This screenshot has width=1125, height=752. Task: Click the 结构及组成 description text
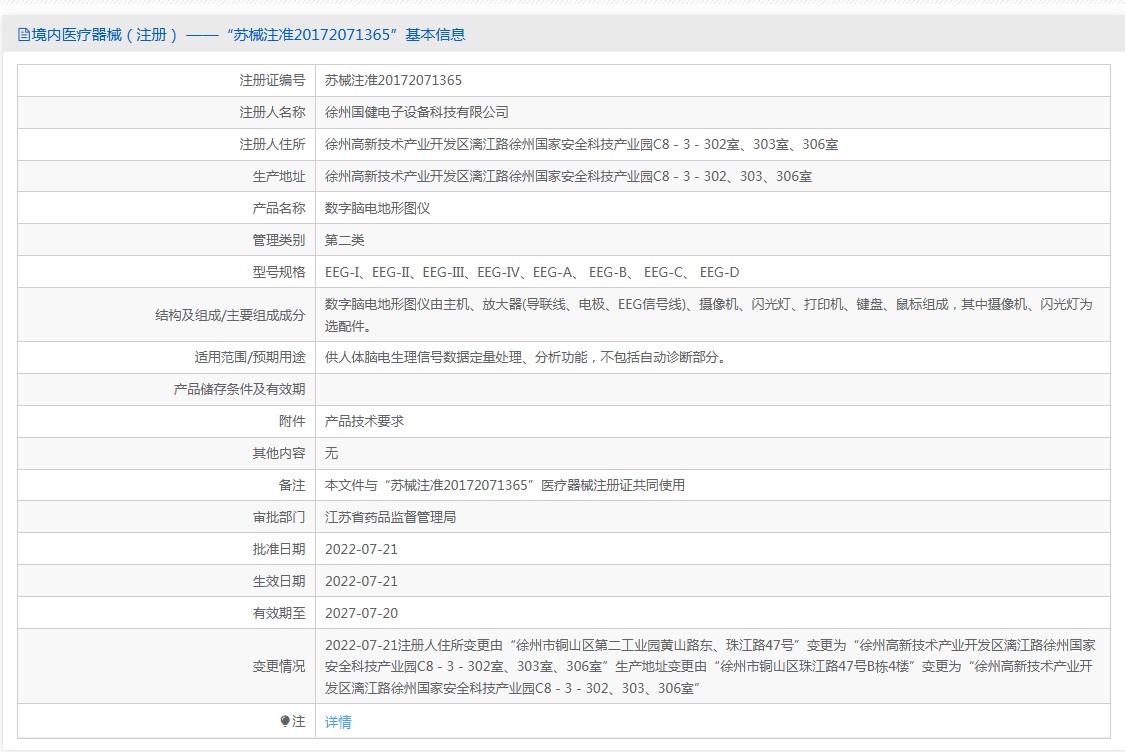(x=708, y=314)
